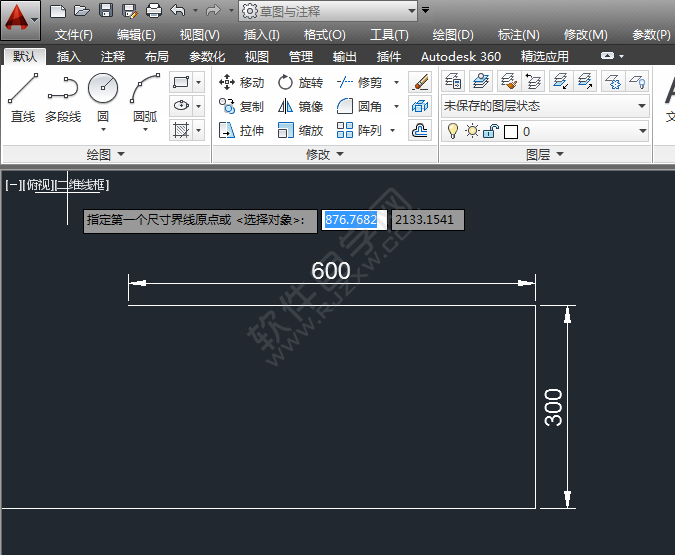675x555 pixels.
Task: Switch to the 注释 ribbon tab
Action: tap(112, 56)
